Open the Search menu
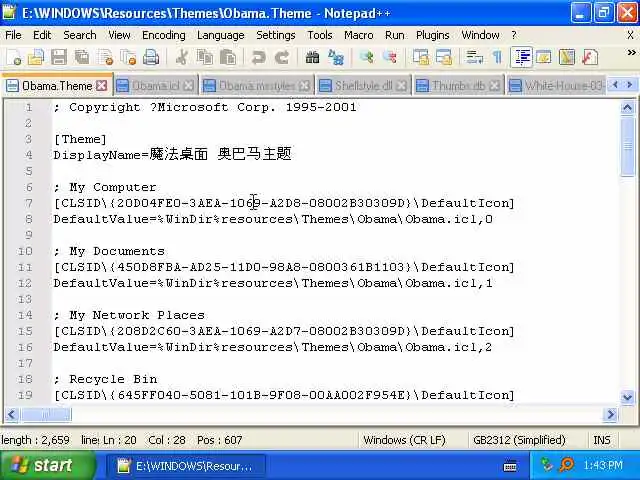Viewport: 640px width, 480px height. click(x=80, y=35)
